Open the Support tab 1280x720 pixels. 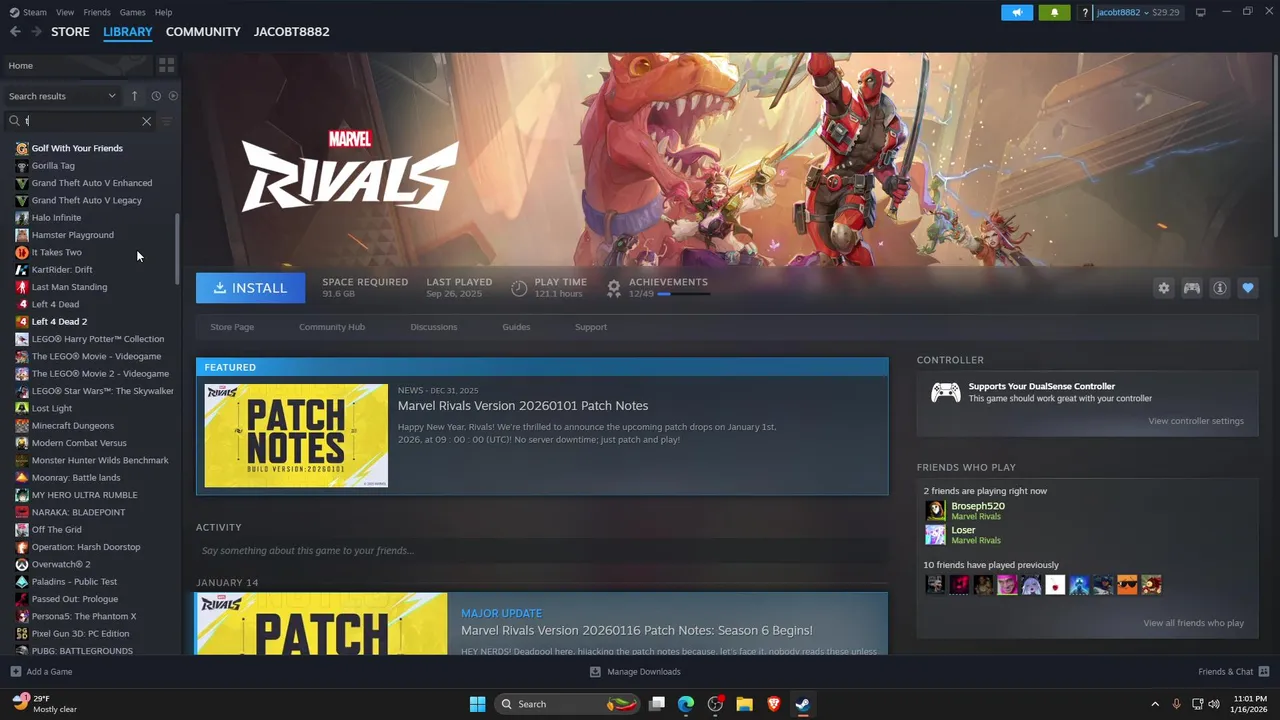(591, 327)
